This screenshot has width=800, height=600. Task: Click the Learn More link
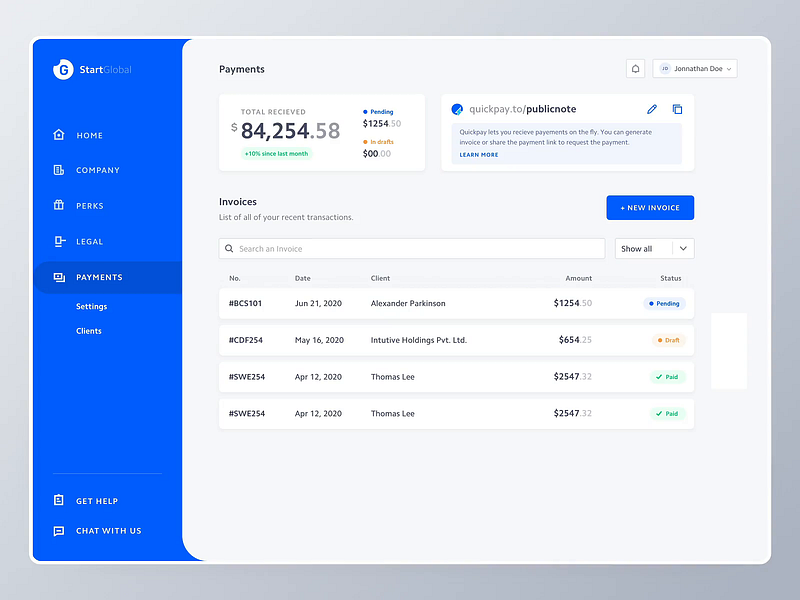click(478, 155)
